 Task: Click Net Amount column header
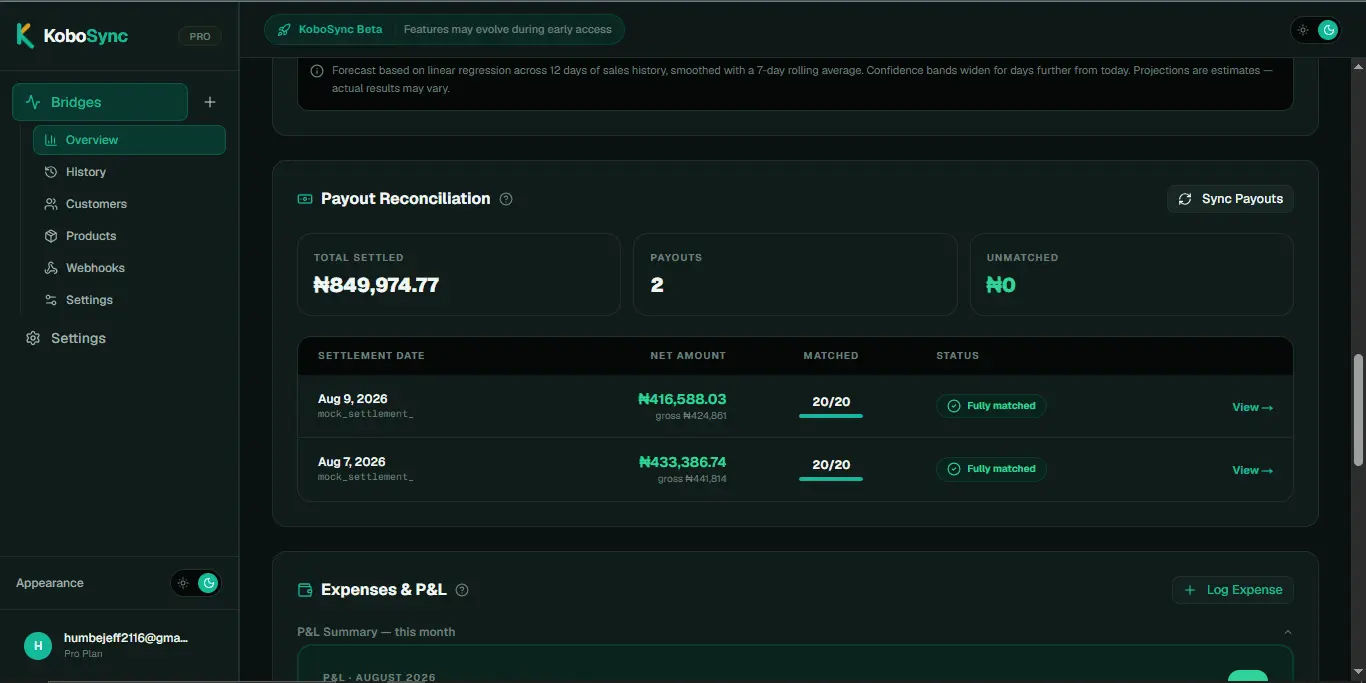(x=688, y=356)
